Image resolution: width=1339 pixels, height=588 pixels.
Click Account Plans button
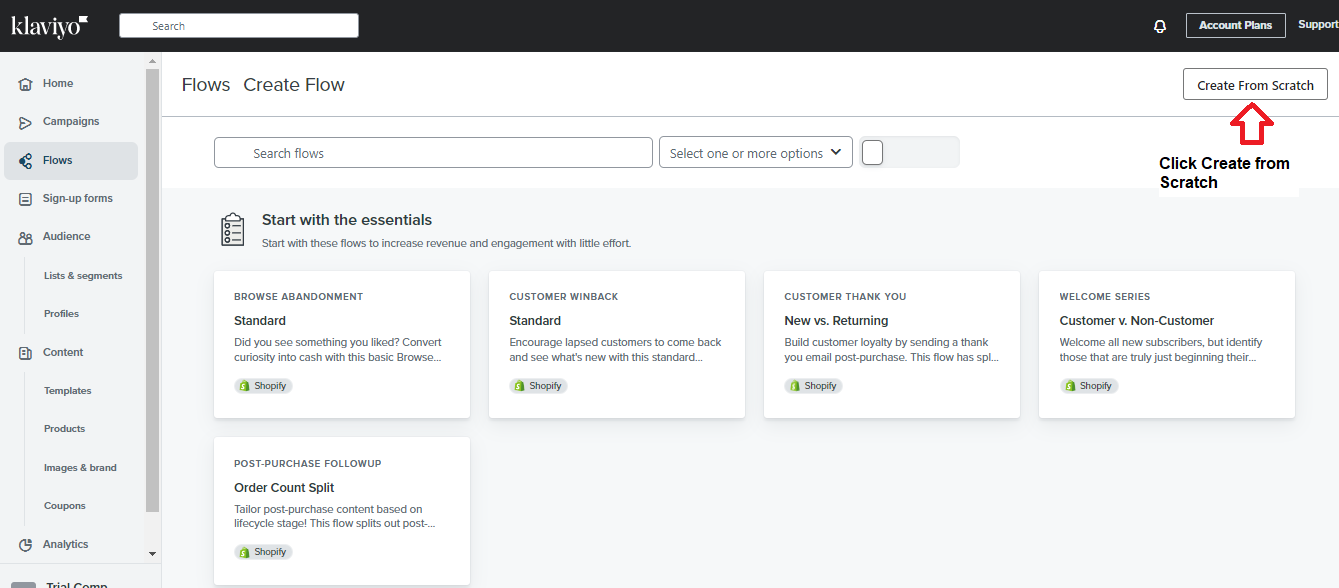pos(1235,25)
